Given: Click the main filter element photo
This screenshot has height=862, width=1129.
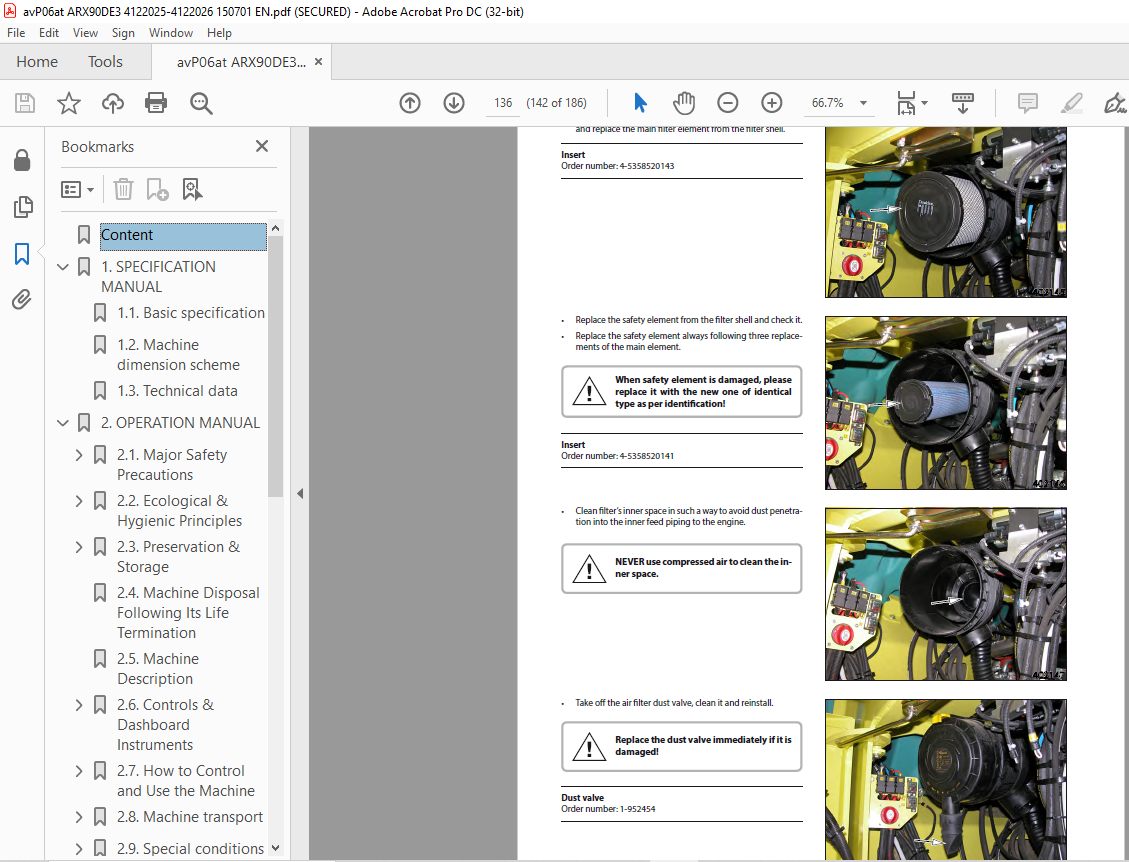Looking at the screenshot, I should (945, 212).
